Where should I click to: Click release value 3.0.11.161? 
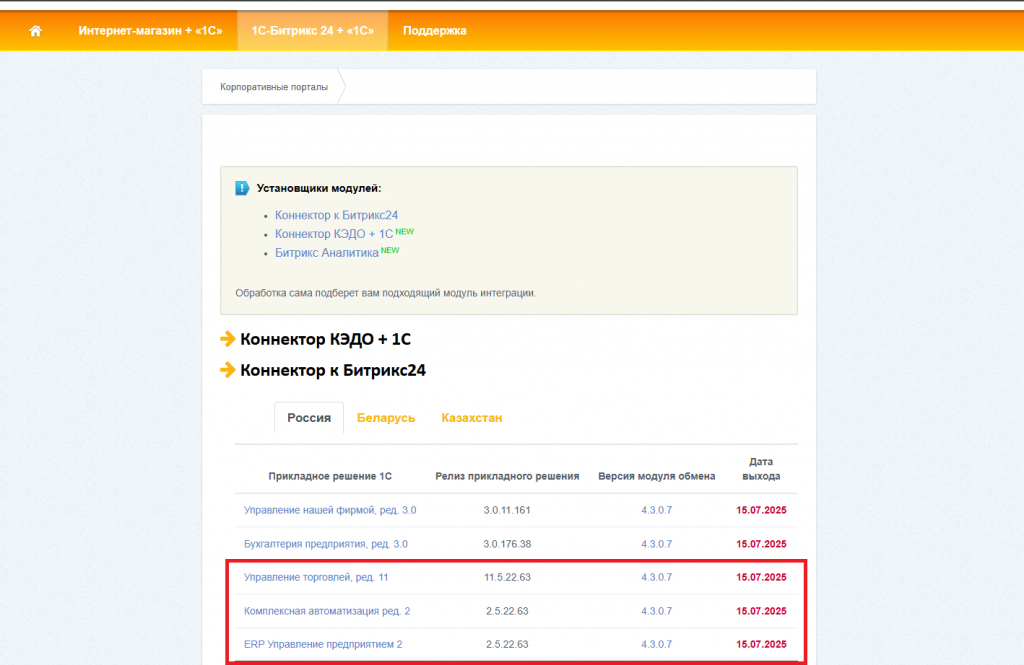click(x=507, y=510)
